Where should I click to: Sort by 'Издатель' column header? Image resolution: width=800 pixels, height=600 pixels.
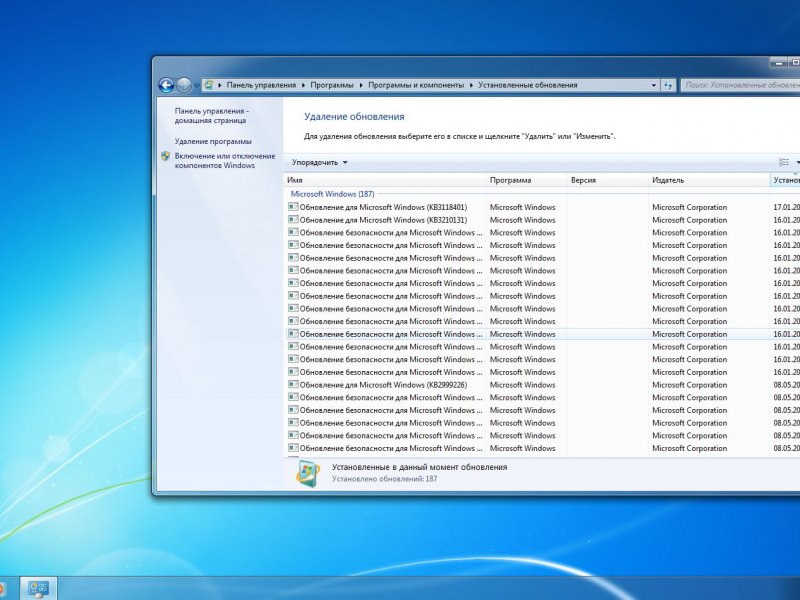(x=709, y=180)
